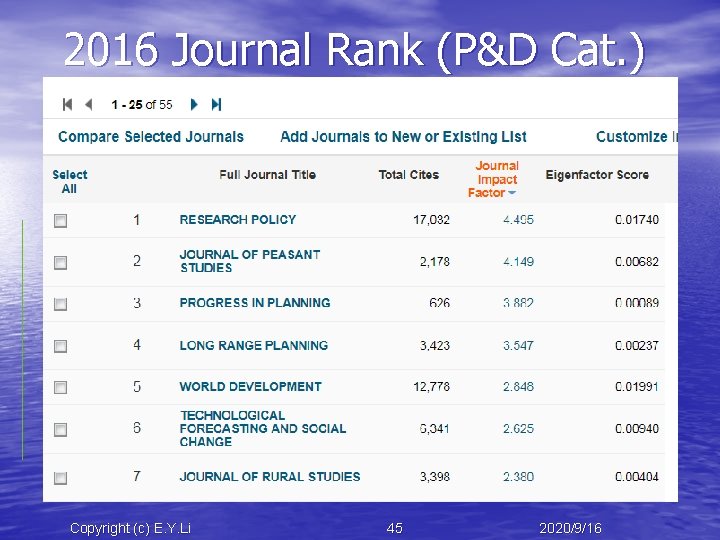This screenshot has height=540, width=720.
Task: Tick checkbox for WORLD DEVELOPMENT
Action: pyautogui.click(x=61, y=388)
